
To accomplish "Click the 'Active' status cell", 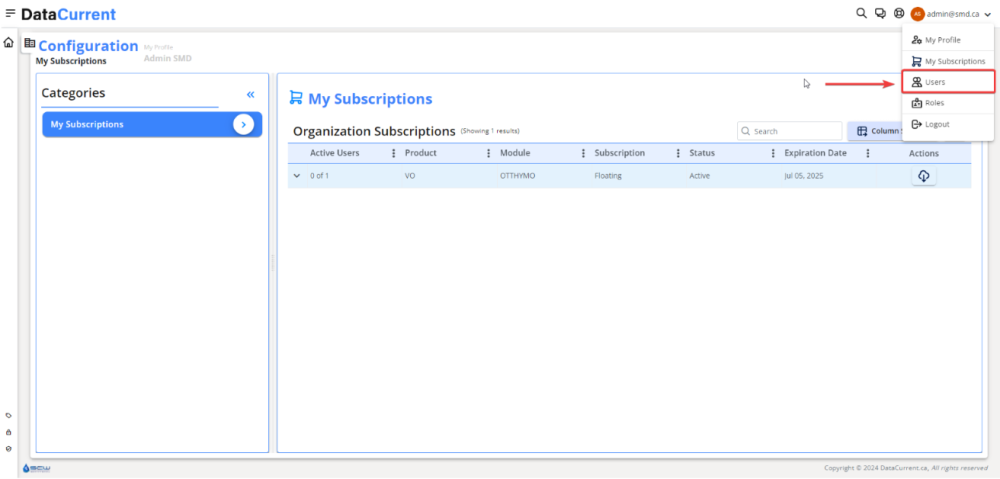I will [x=700, y=175].
